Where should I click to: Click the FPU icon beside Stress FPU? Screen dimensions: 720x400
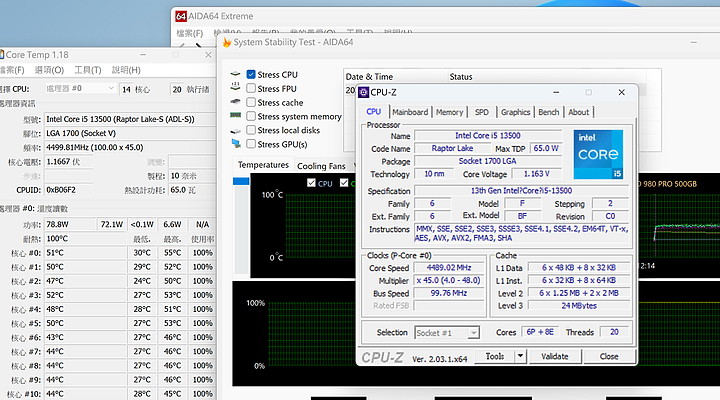pos(236,87)
